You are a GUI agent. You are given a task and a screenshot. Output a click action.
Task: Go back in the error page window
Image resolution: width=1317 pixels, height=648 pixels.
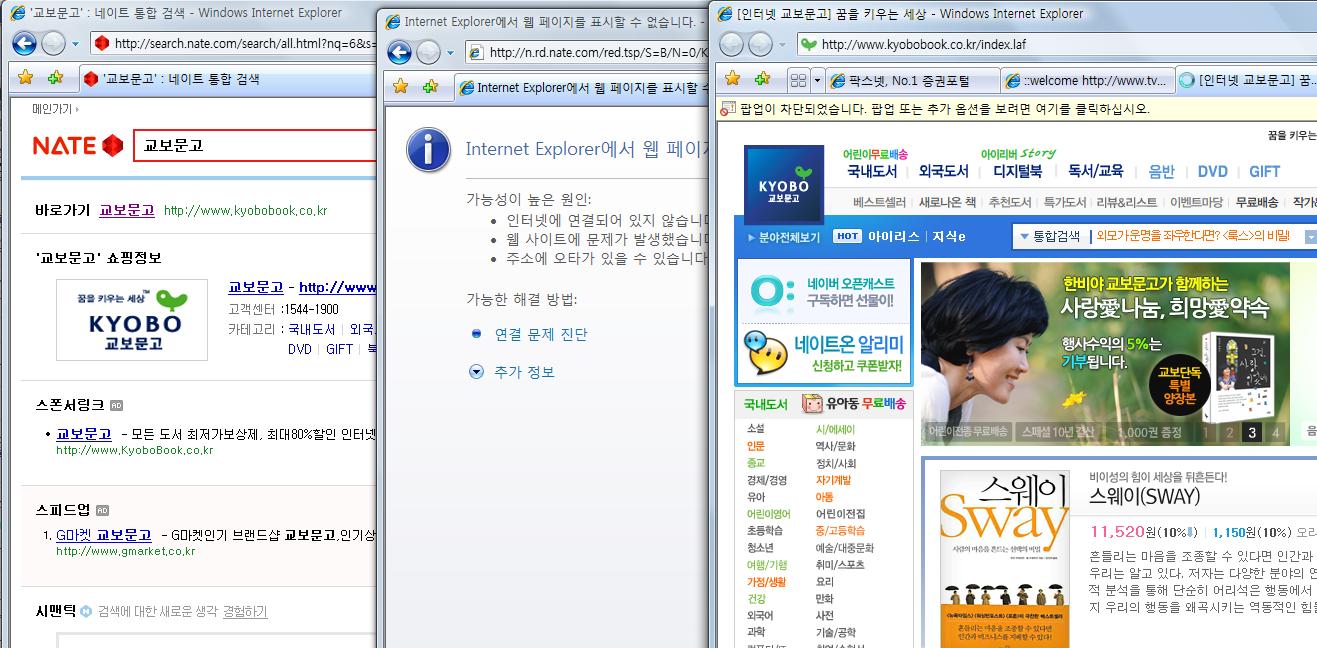pos(399,53)
